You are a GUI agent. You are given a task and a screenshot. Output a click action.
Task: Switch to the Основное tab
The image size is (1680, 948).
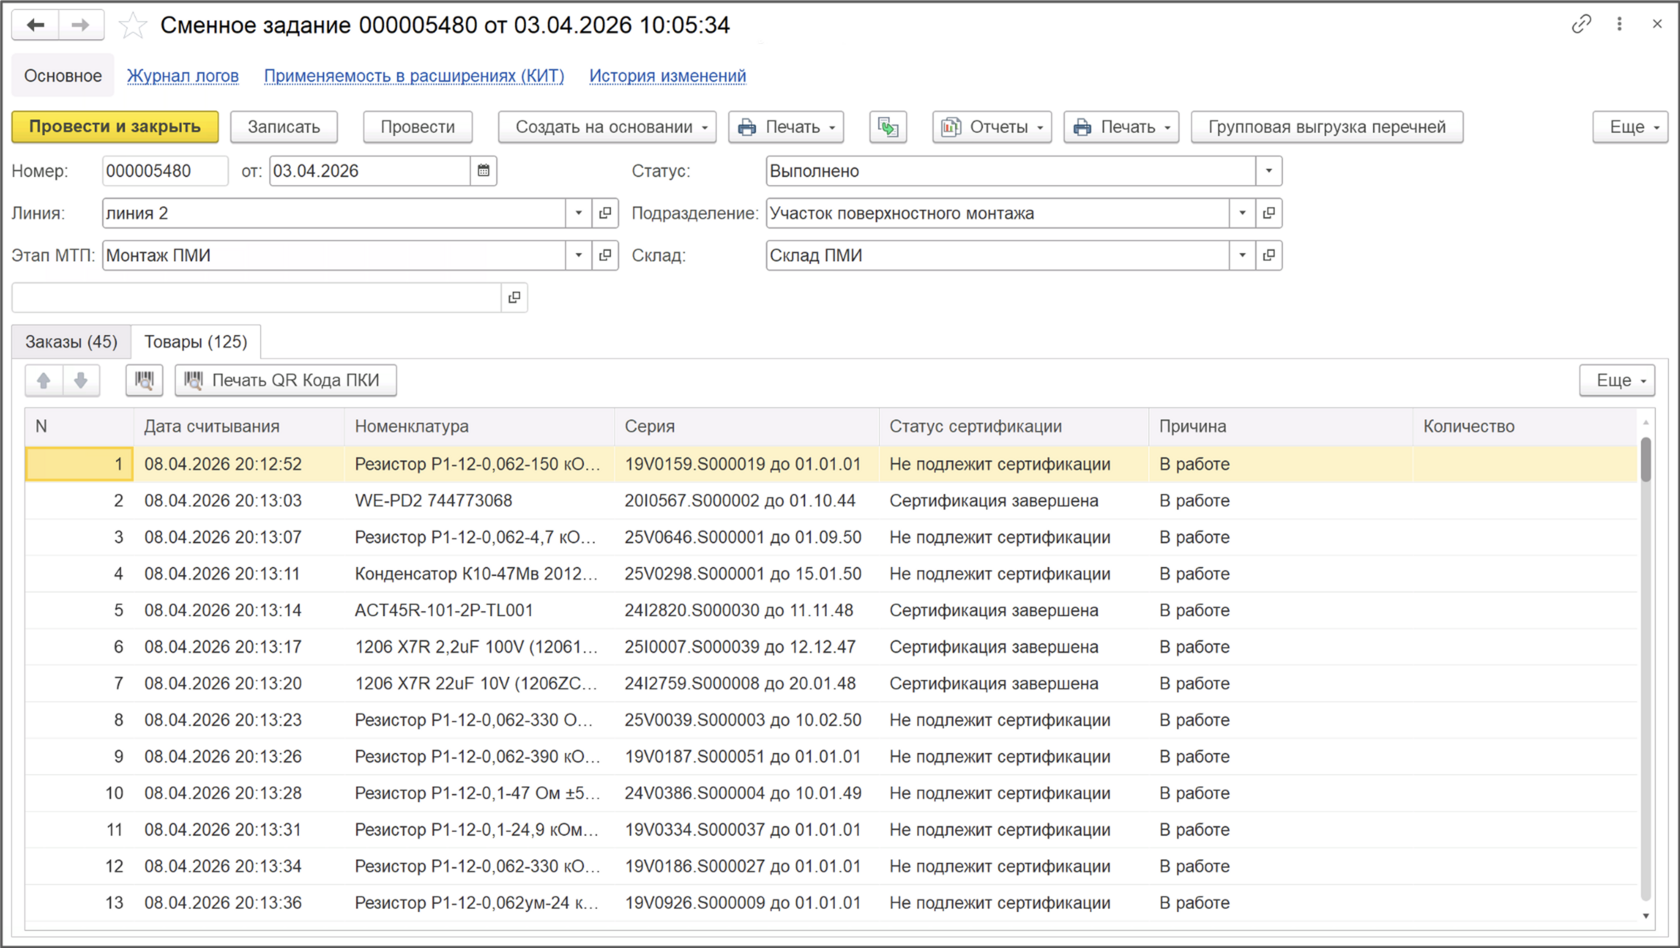tap(63, 76)
